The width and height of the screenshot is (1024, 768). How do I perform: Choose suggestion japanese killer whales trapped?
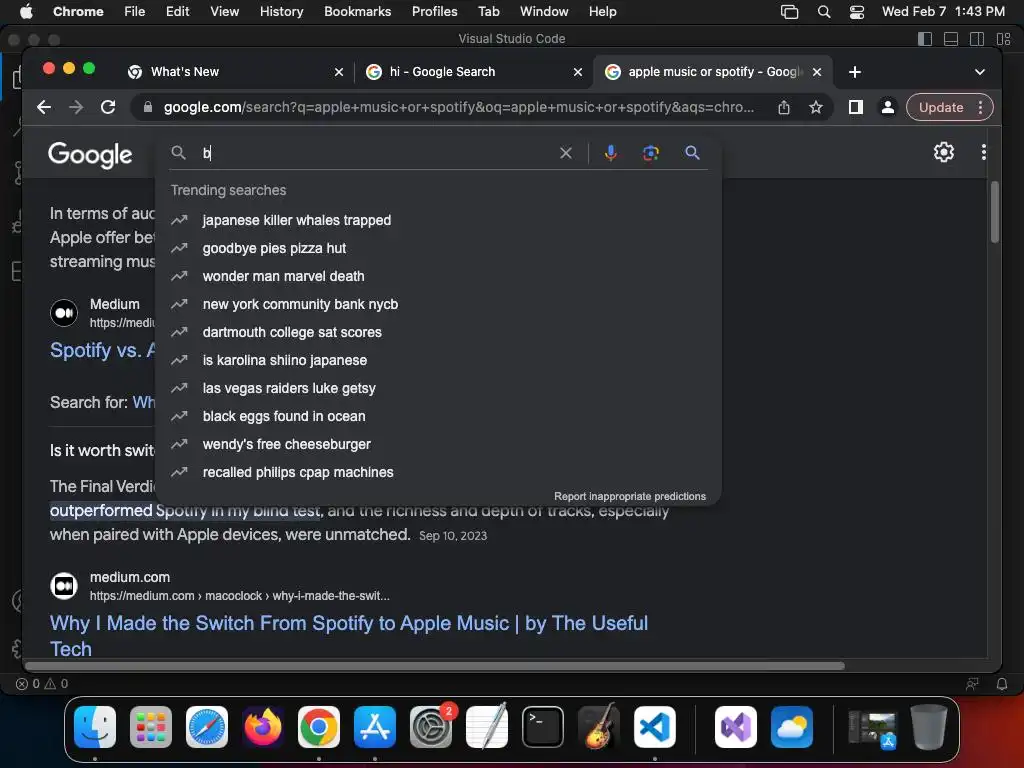(438, 220)
